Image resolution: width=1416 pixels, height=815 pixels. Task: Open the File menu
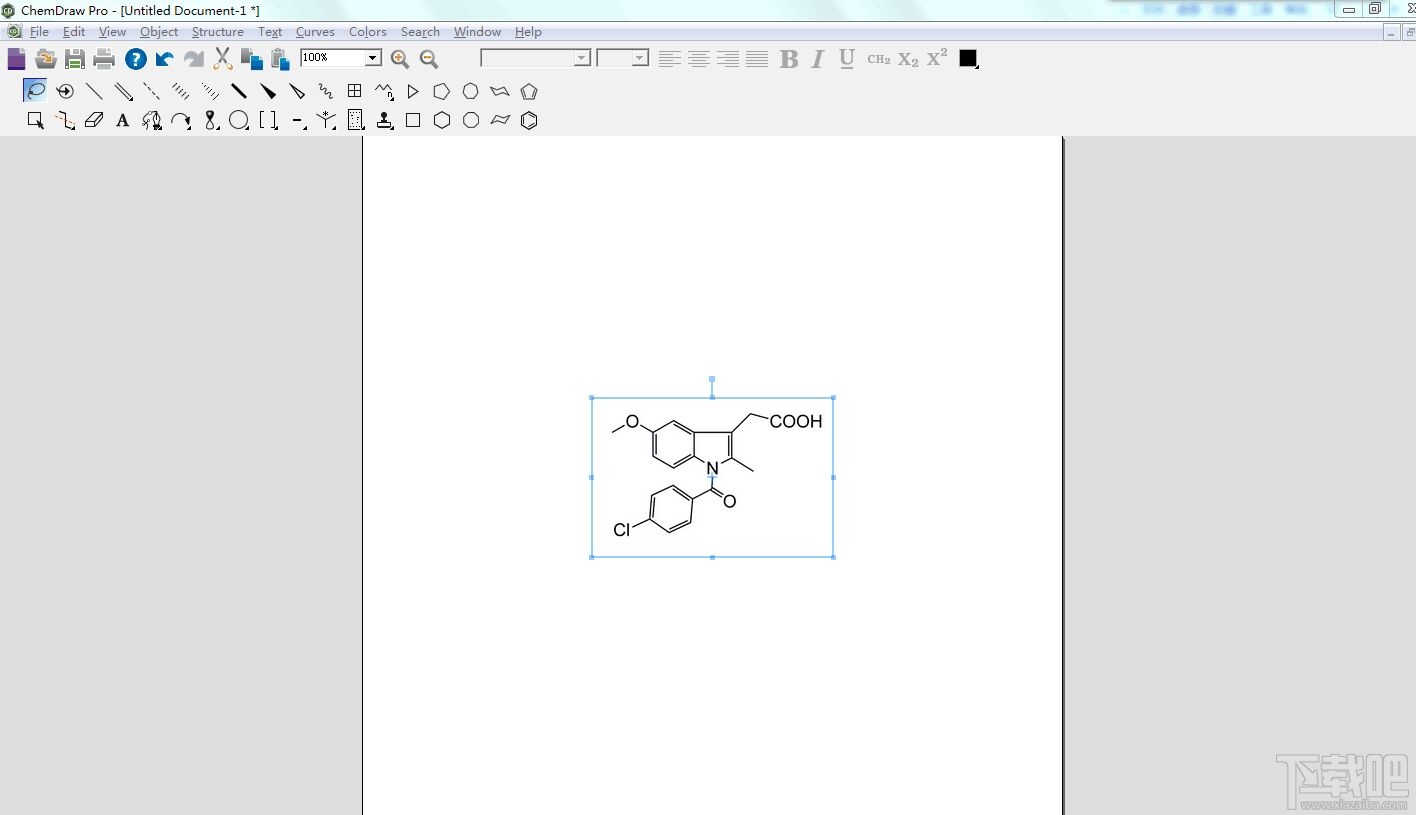(x=39, y=32)
